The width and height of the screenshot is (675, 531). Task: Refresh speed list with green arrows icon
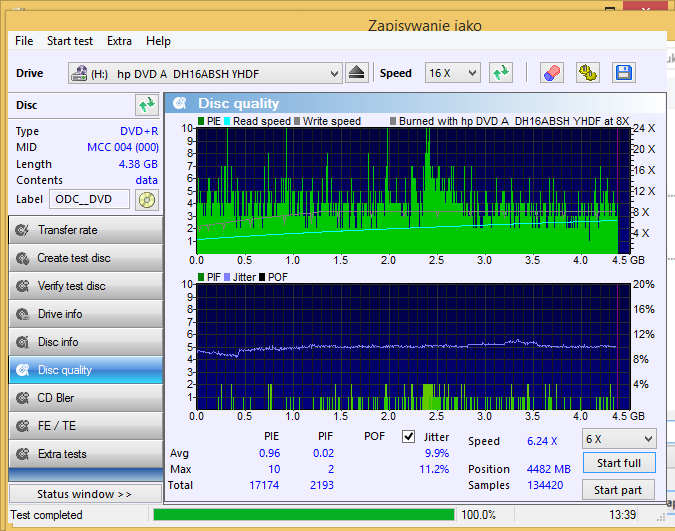pyautogui.click(x=501, y=73)
